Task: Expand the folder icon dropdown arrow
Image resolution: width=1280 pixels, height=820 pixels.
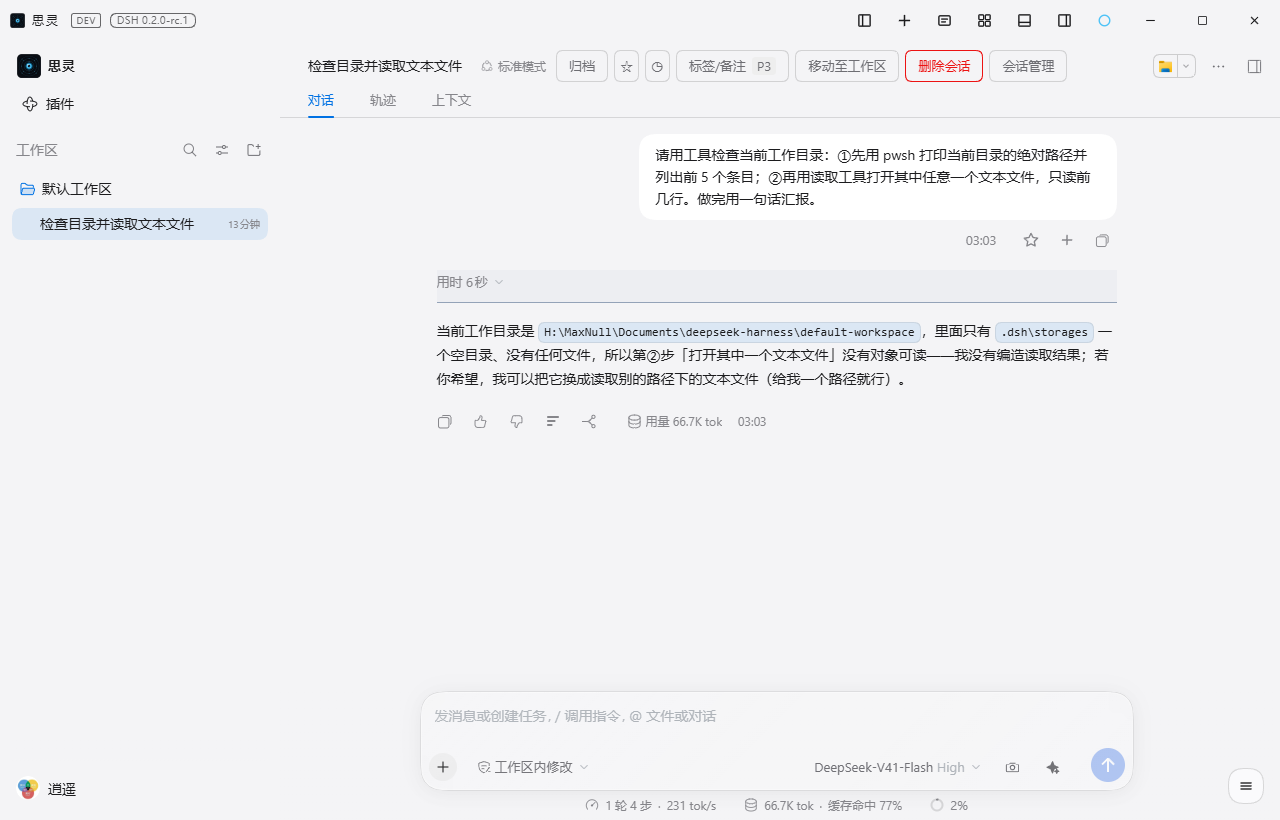Action: pos(1186,66)
